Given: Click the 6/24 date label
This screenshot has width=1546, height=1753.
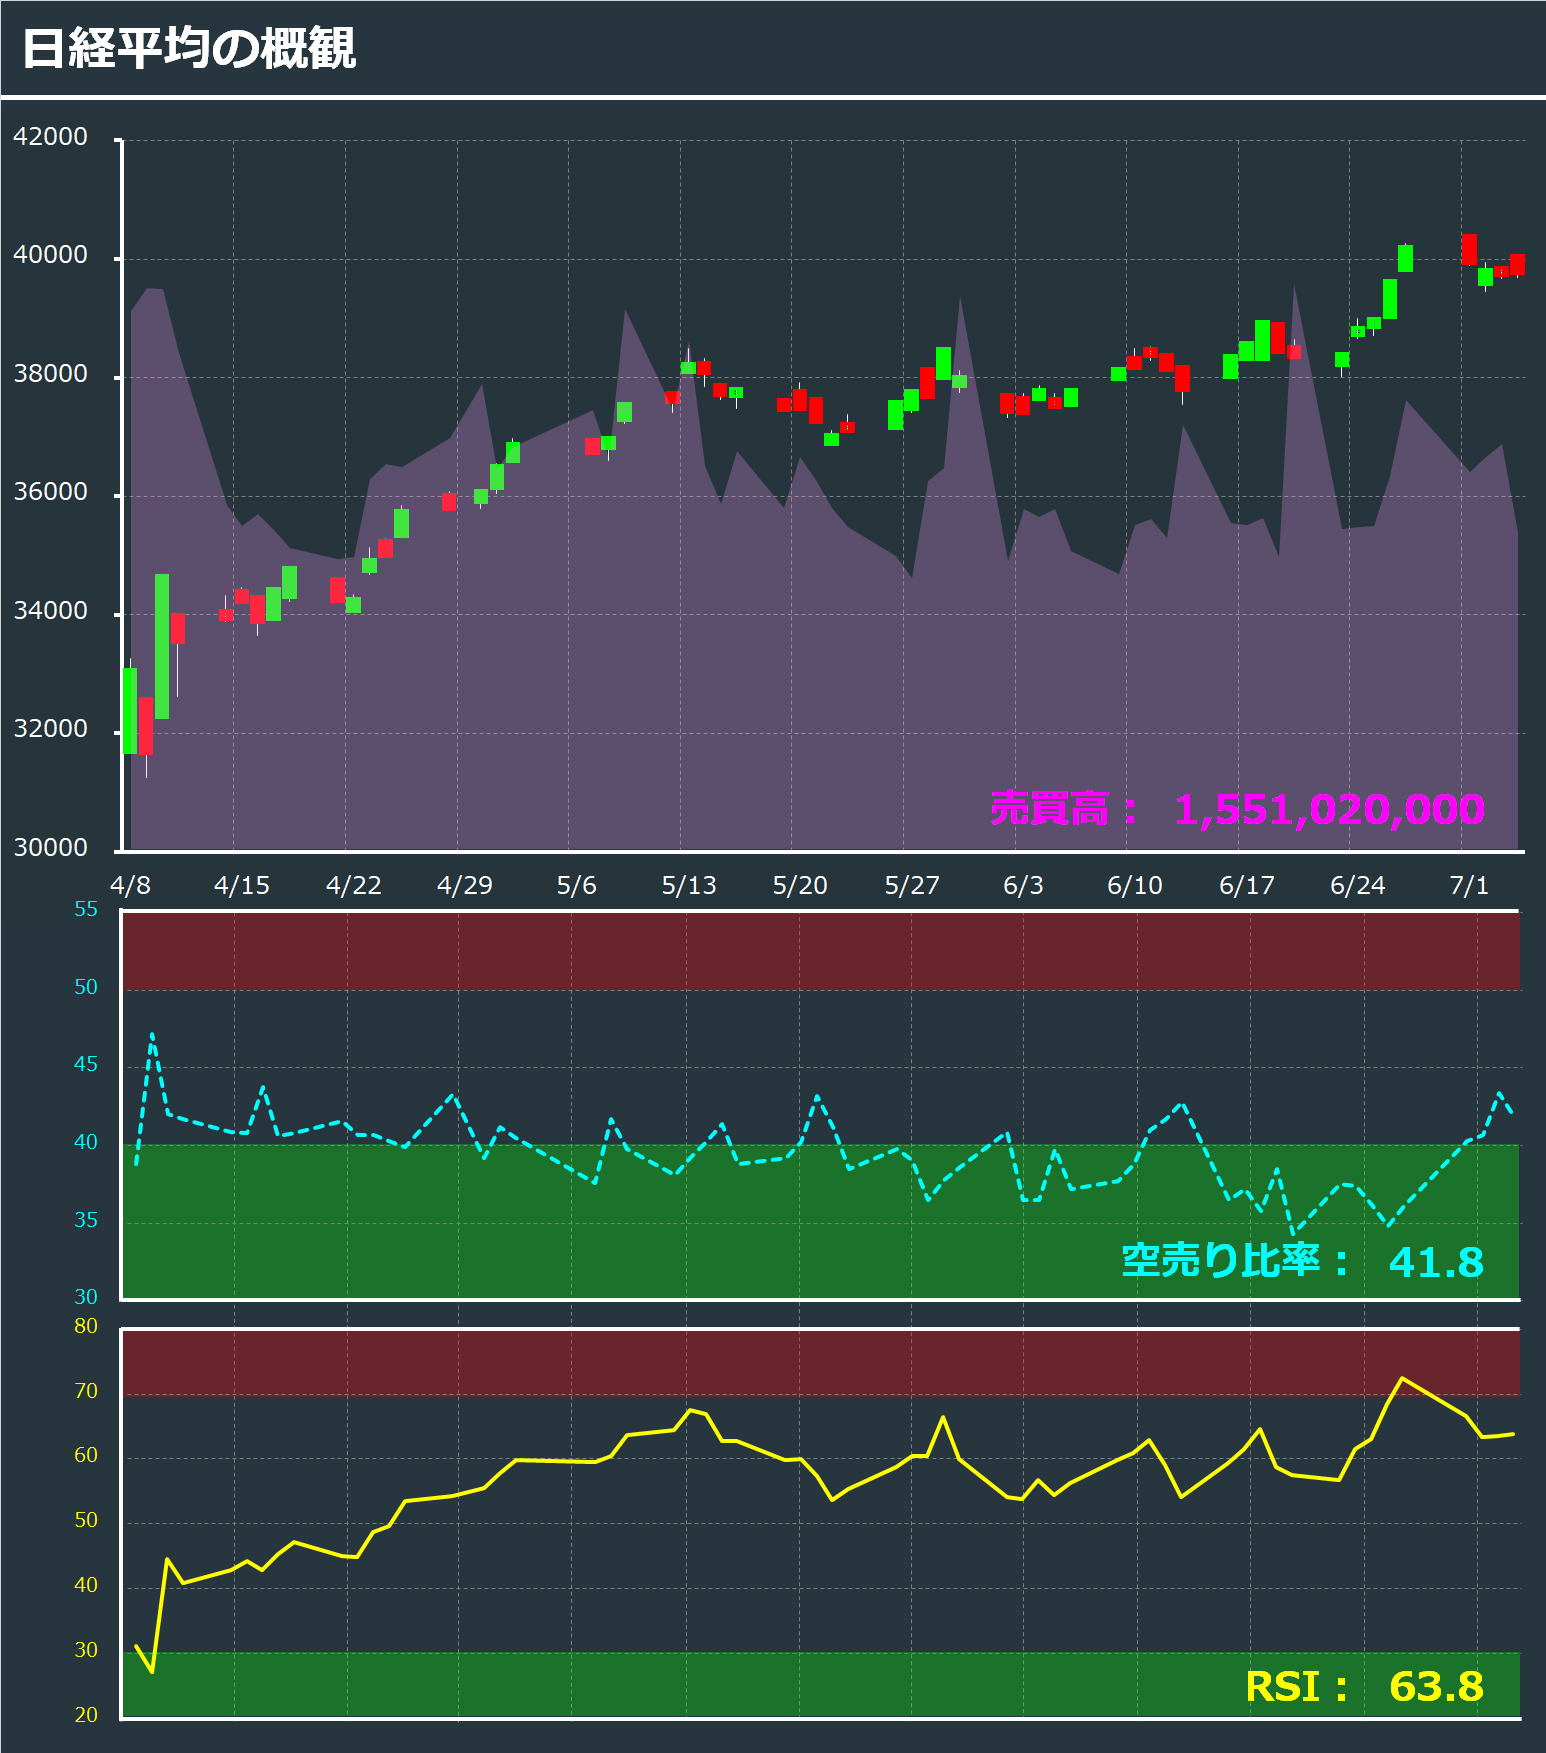Looking at the screenshot, I should click(1358, 885).
